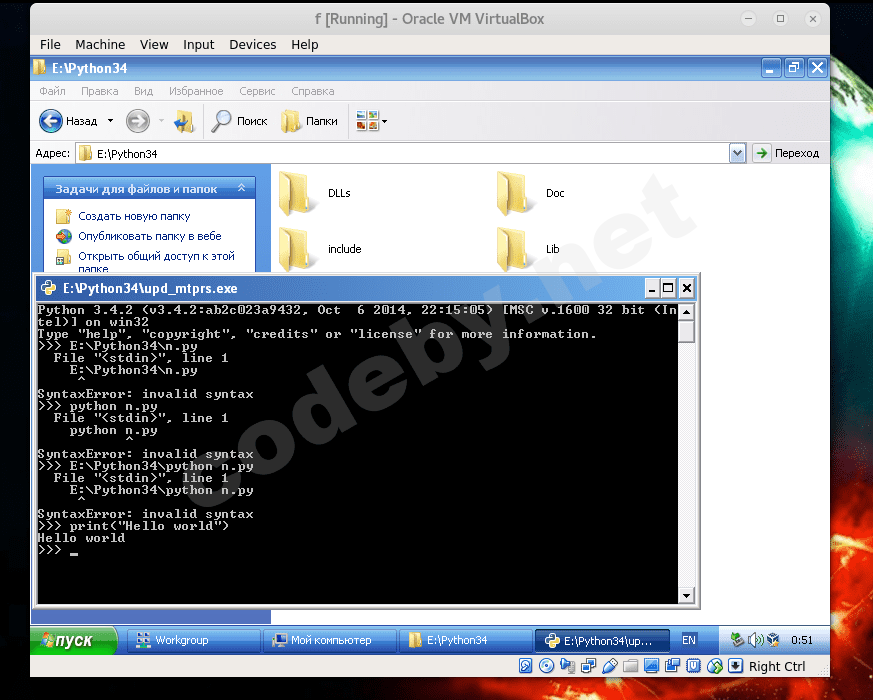Click console scrollbar up arrow

pos(686,312)
